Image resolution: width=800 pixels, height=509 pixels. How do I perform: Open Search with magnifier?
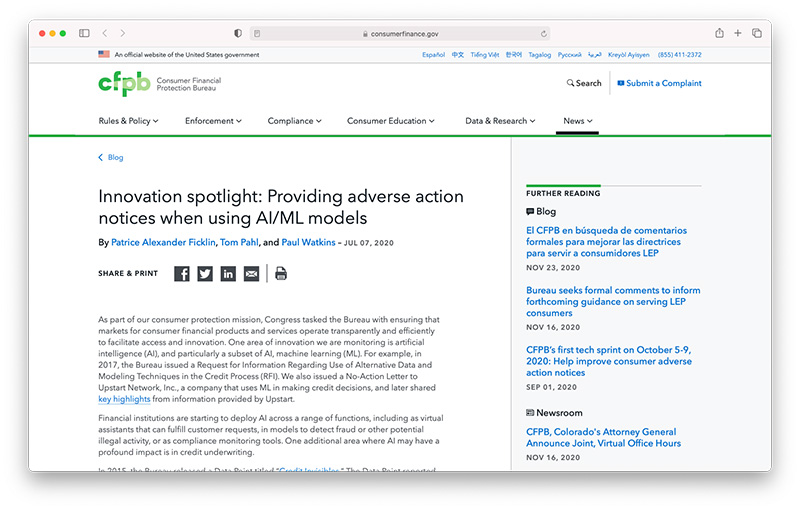584,83
